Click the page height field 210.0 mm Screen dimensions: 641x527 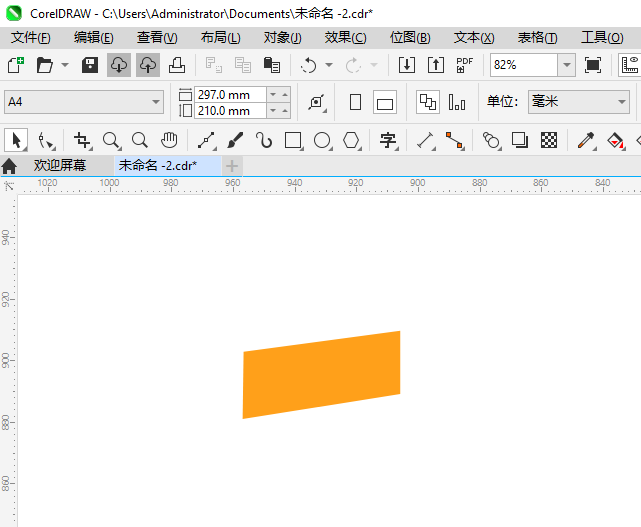click(x=230, y=111)
